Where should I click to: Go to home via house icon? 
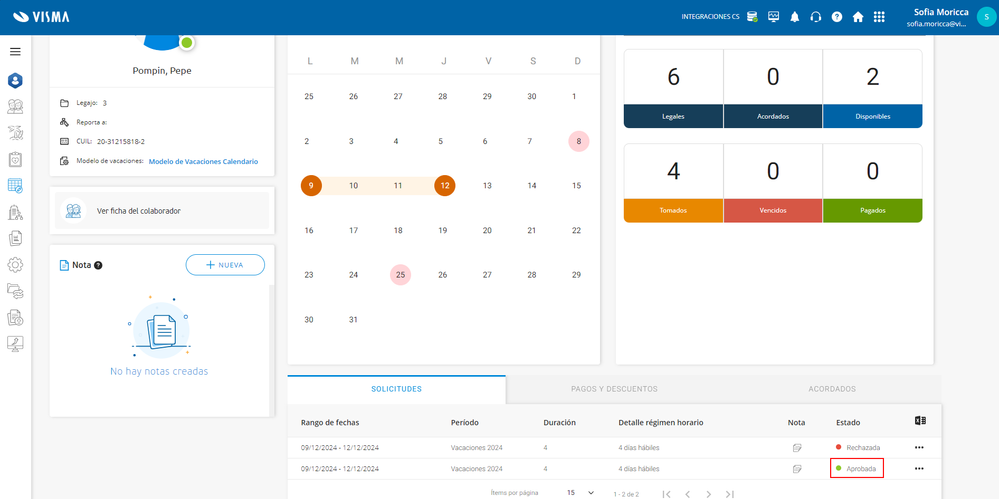(858, 17)
